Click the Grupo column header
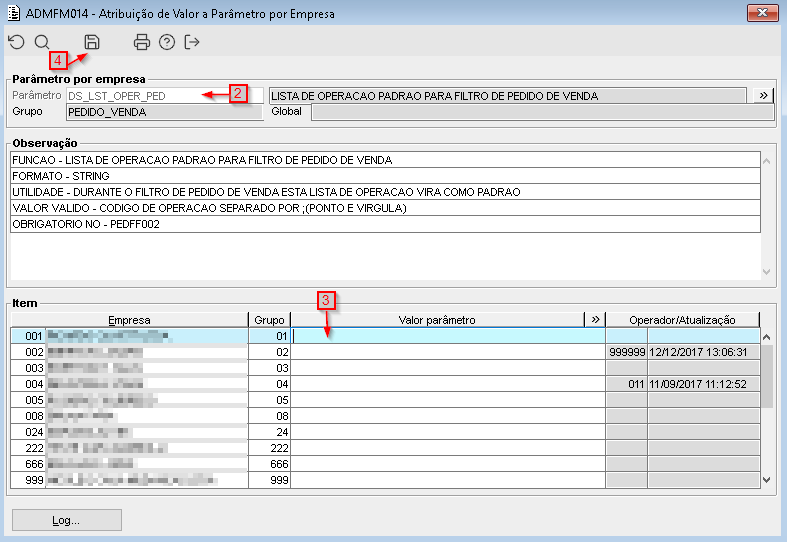This screenshot has height=542, width=787. pyautogui.click(x=270, y=320)
